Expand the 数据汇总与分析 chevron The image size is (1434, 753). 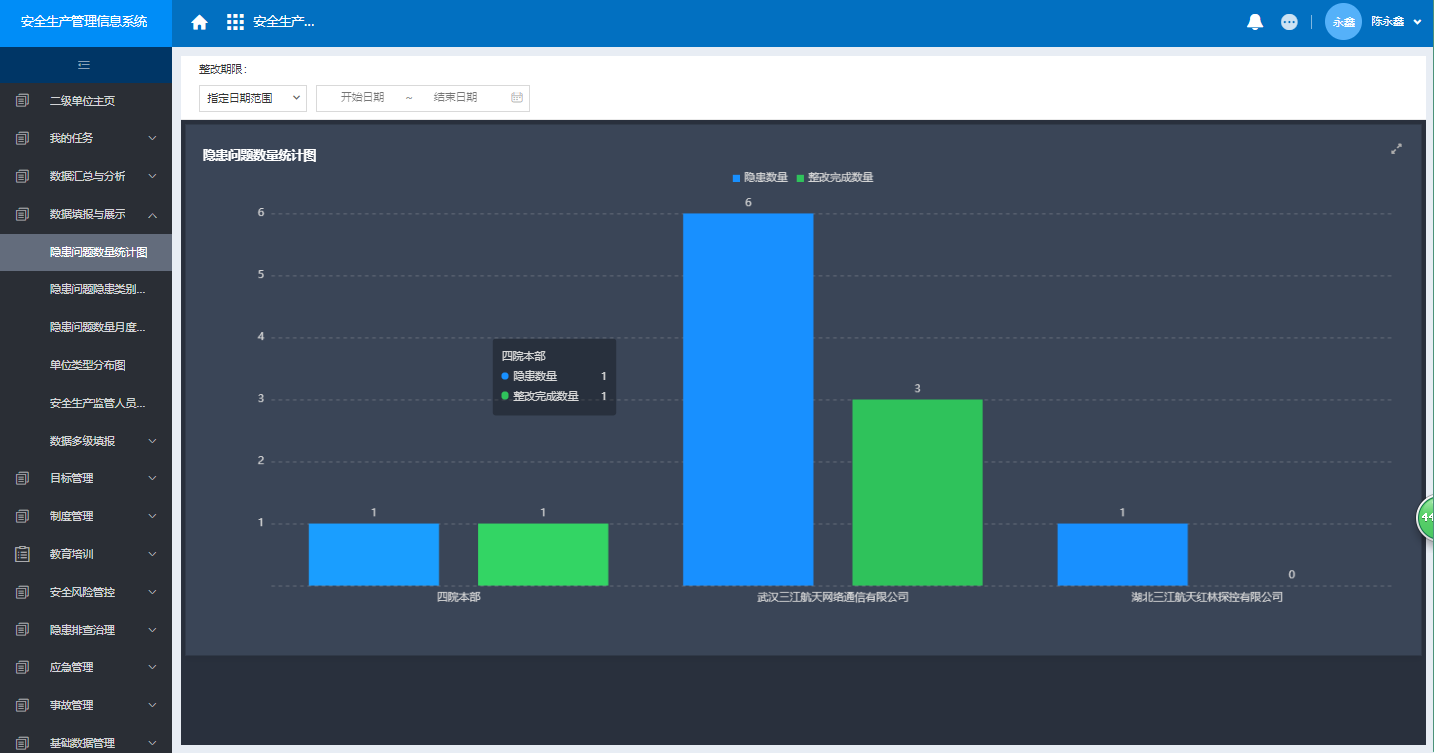pos(152,176)
